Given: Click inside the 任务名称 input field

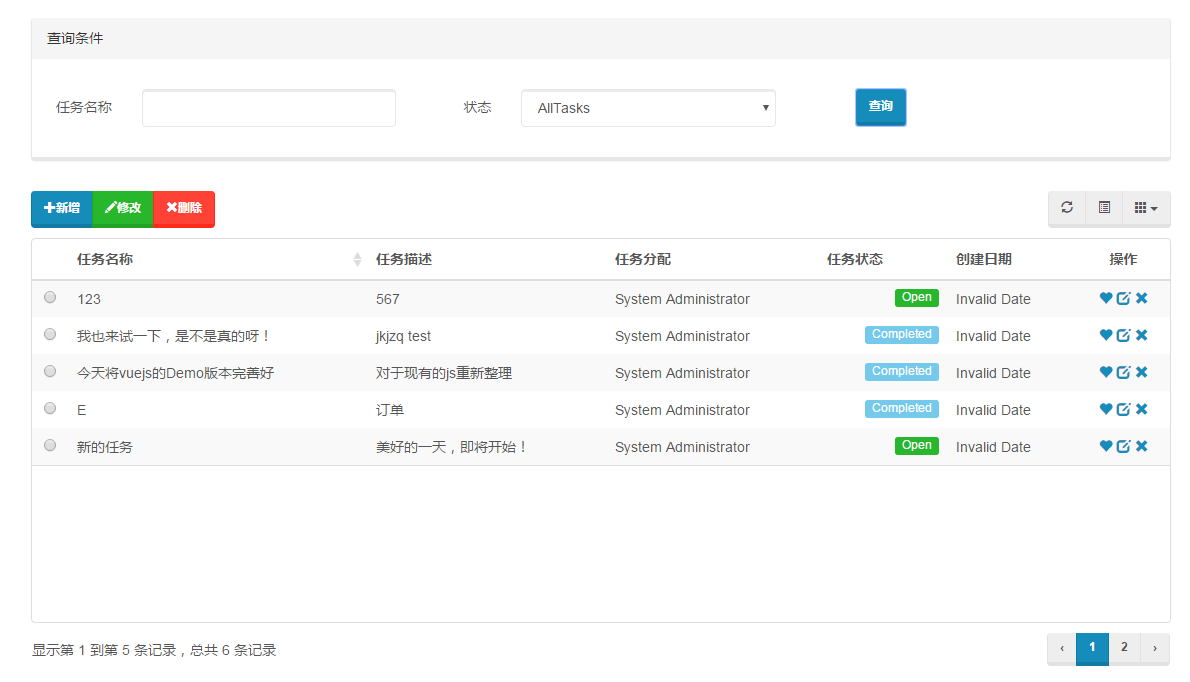Looking at the screenshot, I should (x=268, y=107).
